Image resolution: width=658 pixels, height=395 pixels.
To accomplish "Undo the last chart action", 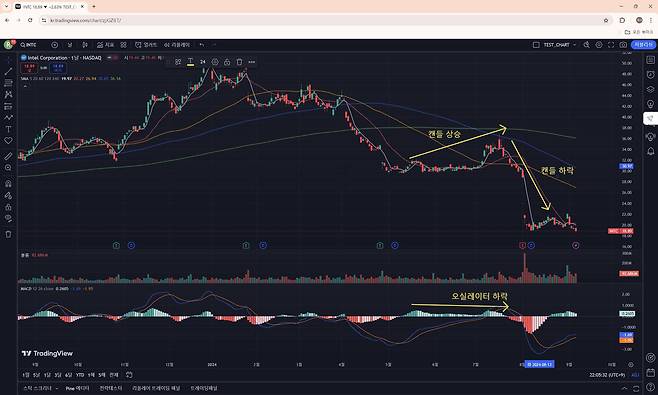I will pyautogui.click(x=202, y=44).
